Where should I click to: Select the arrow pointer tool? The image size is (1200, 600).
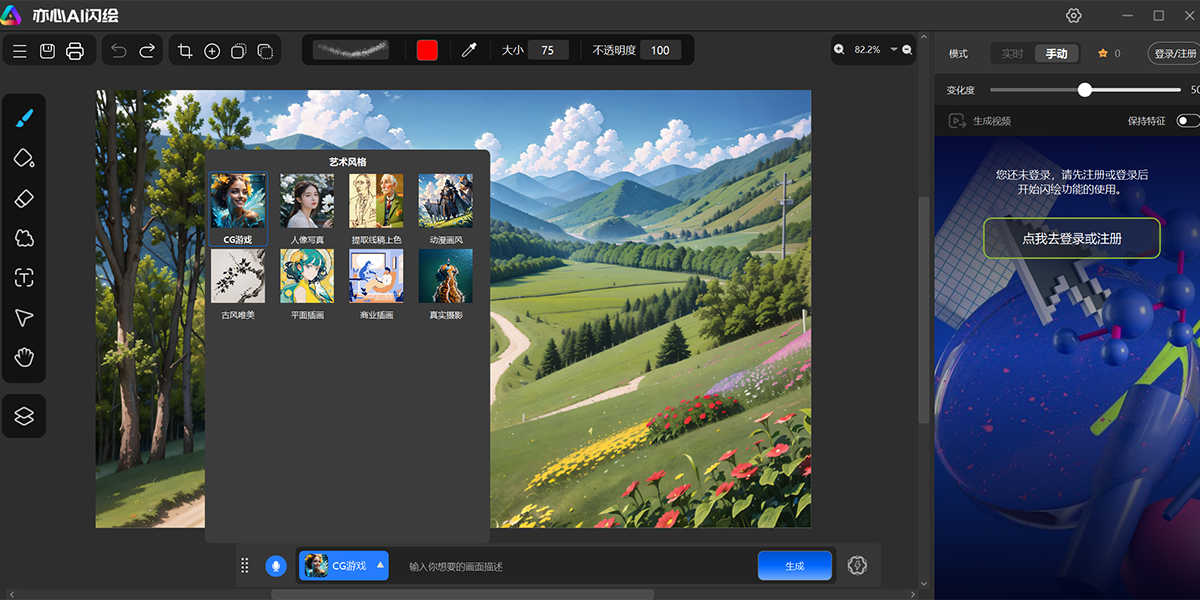point(24,318)
